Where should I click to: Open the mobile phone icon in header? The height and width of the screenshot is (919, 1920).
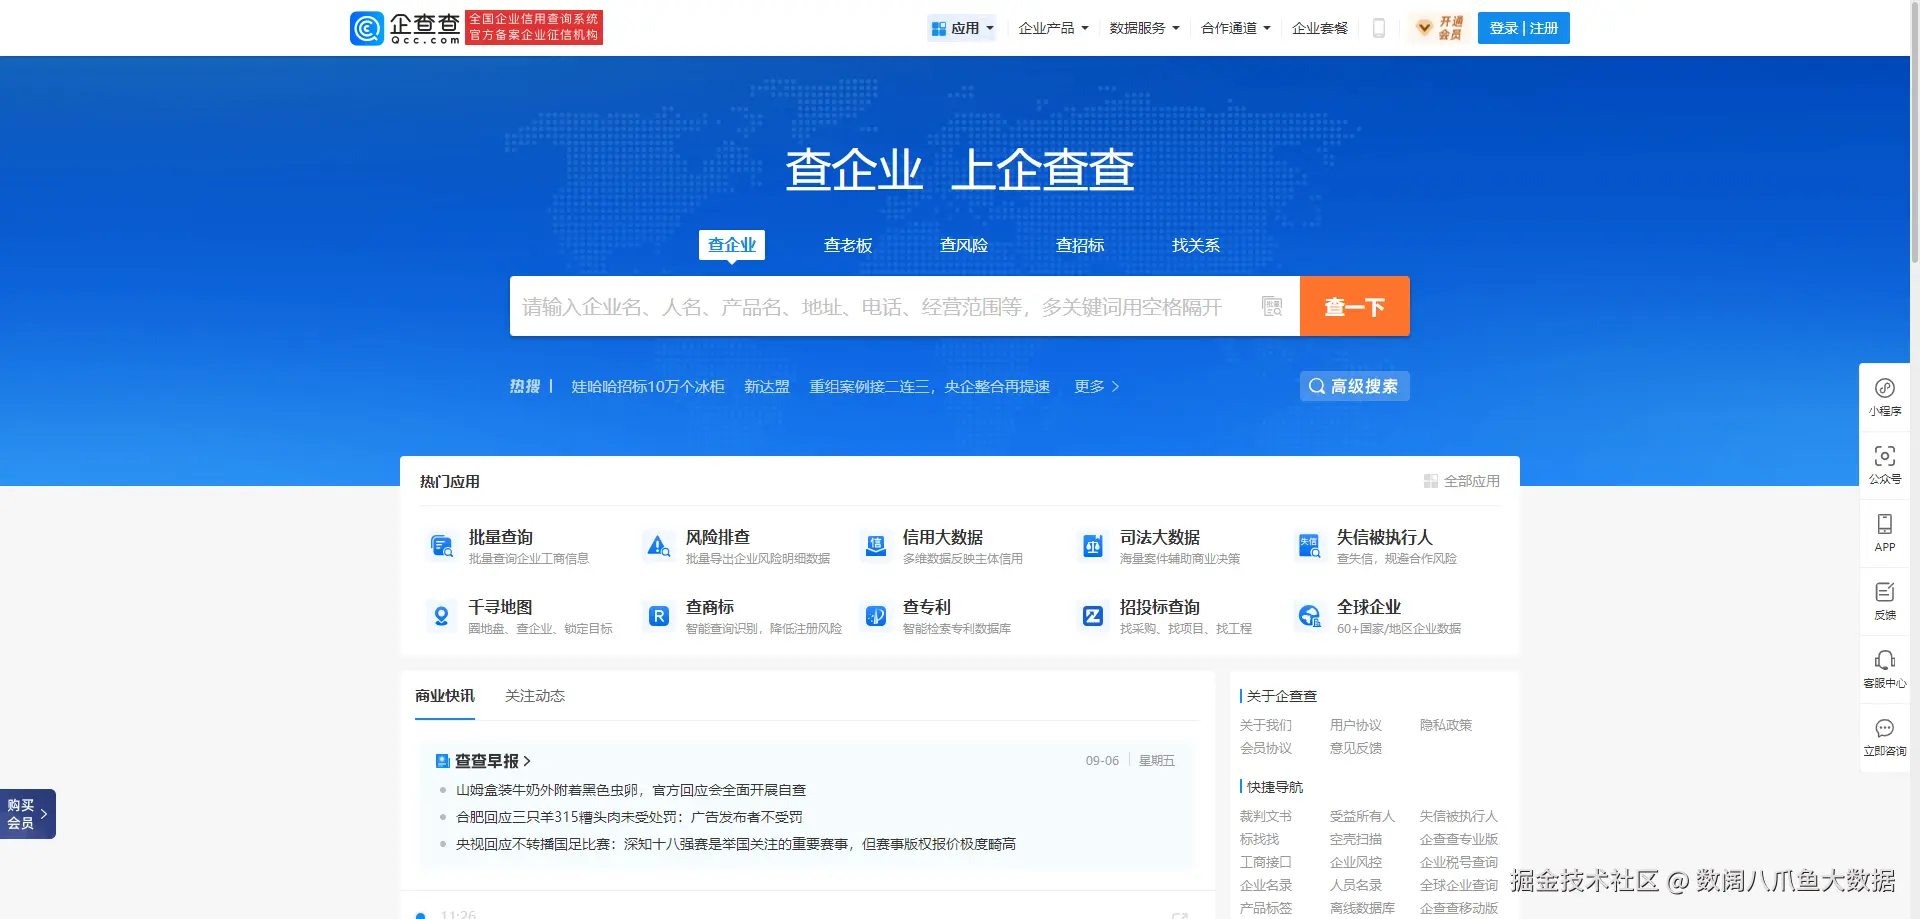(x=1379, y=28)
